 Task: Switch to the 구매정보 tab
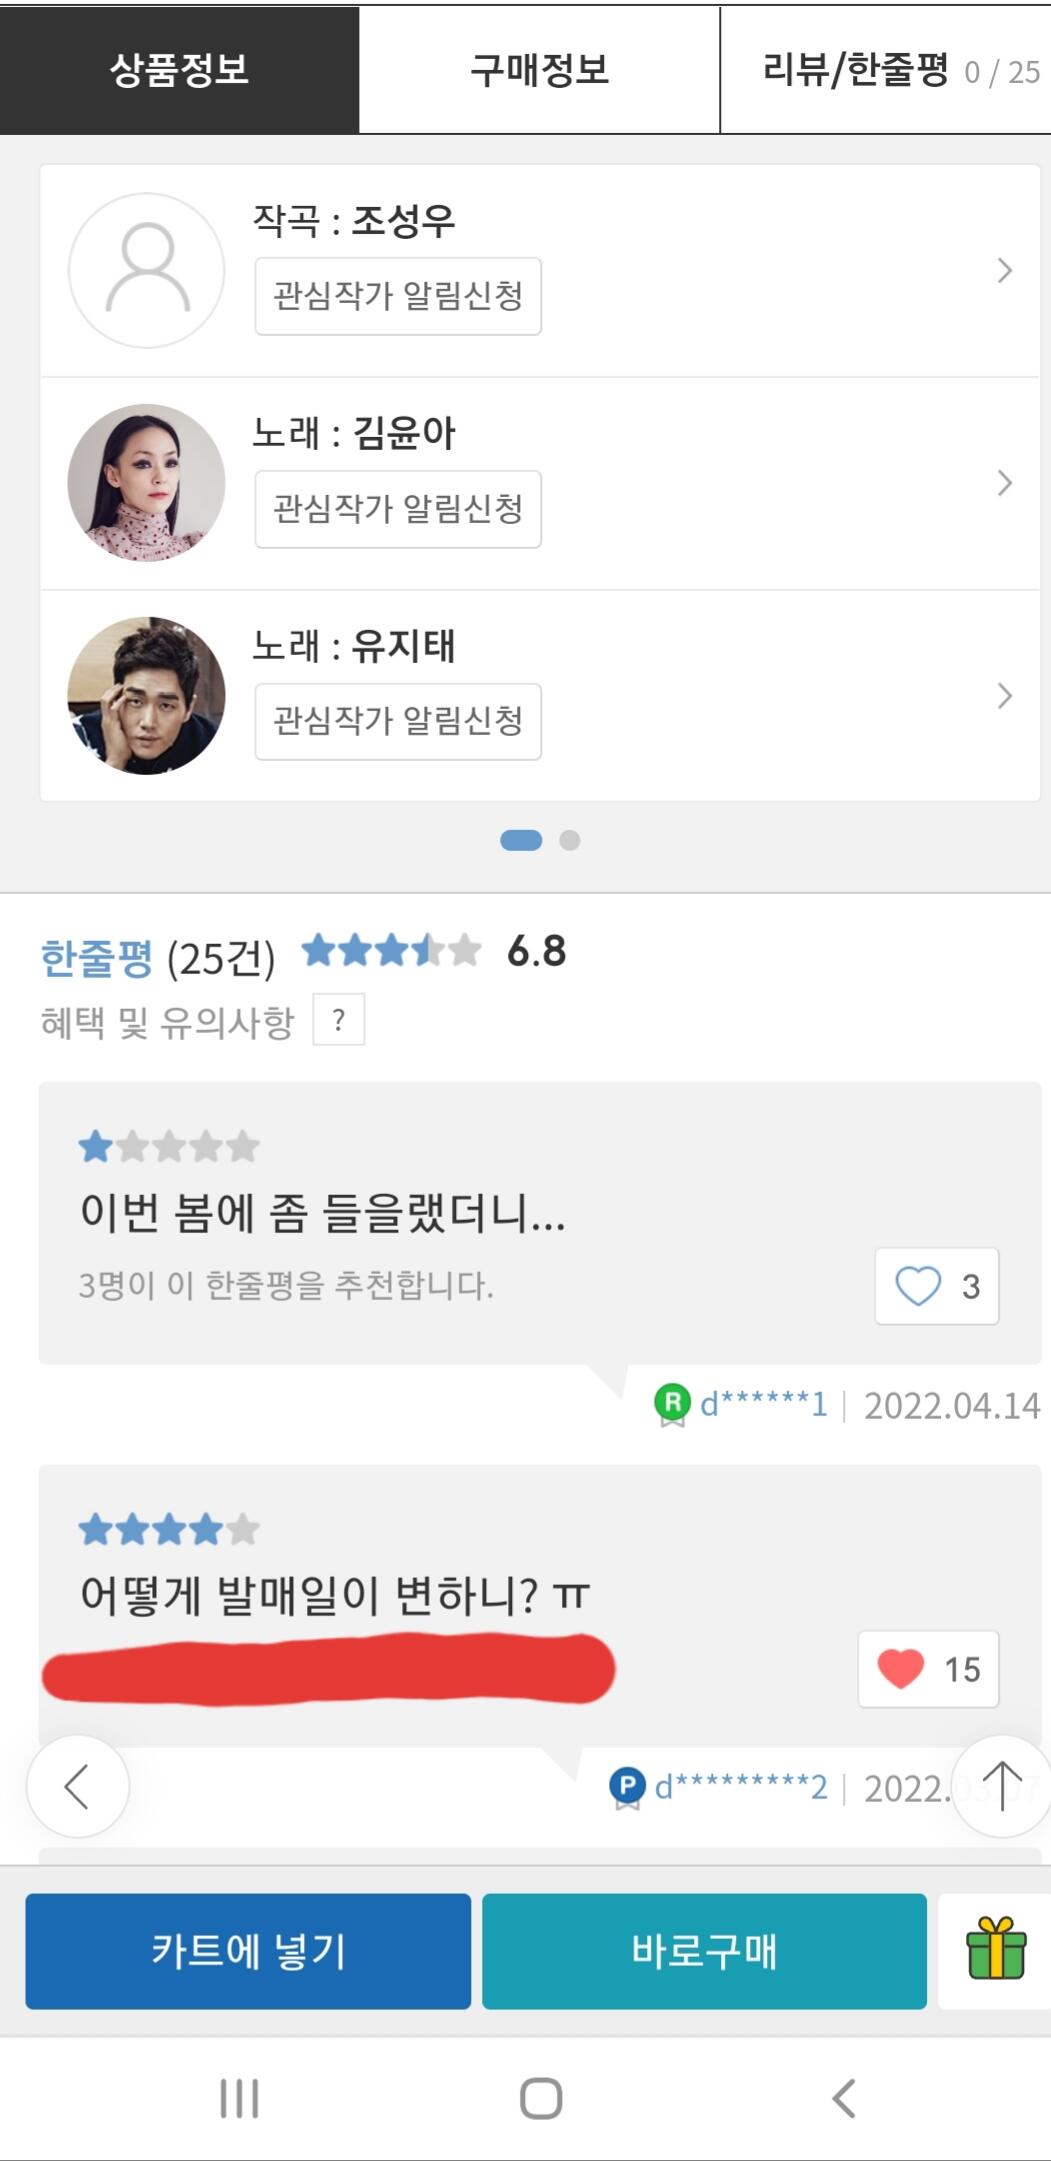pos(539,70)
